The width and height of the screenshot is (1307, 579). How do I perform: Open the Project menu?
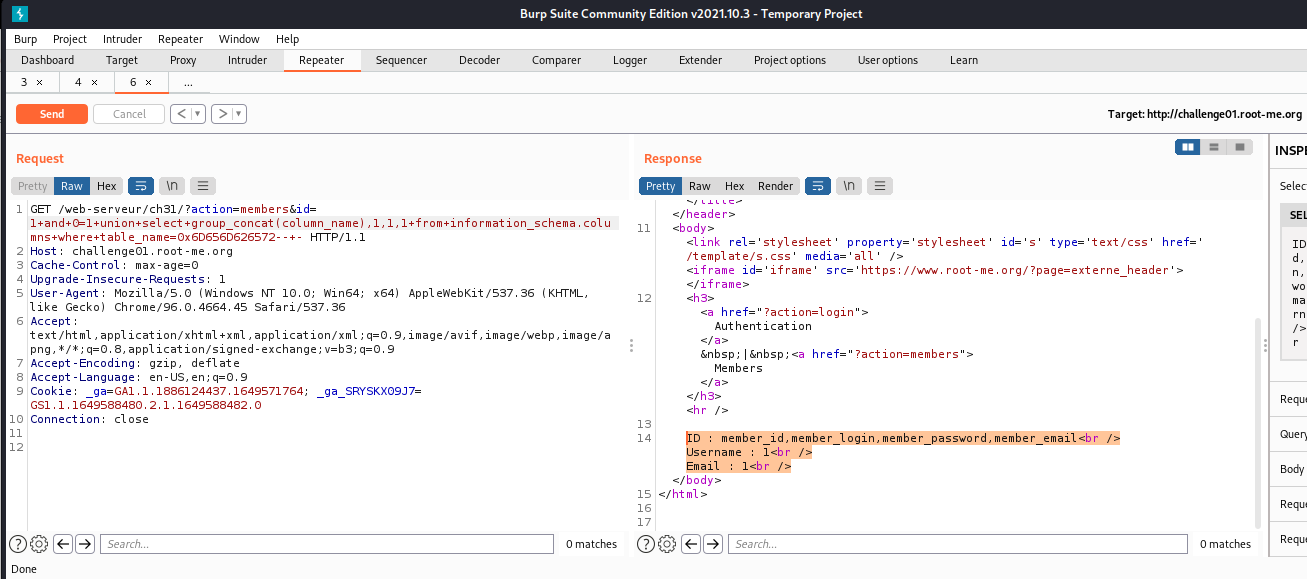click(70, 39)
